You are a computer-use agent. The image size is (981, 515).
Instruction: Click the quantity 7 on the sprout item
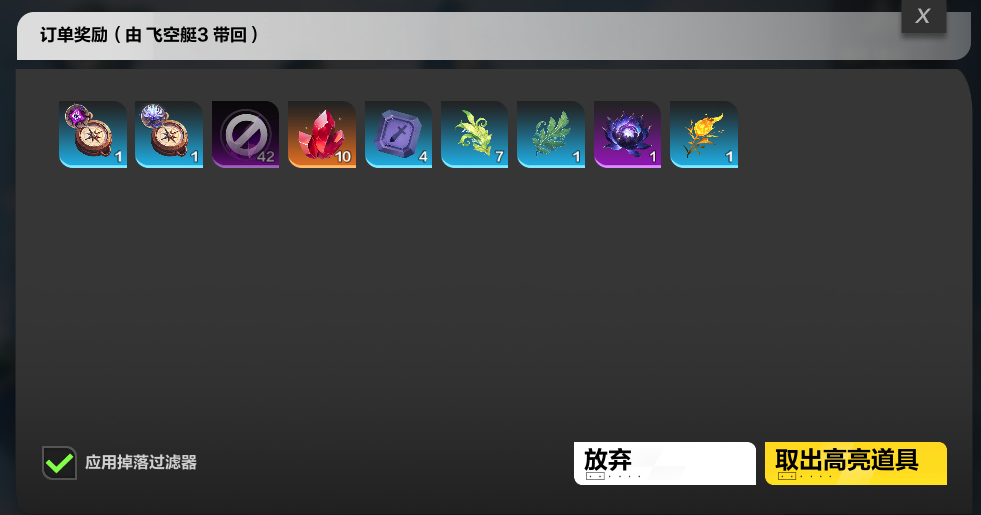pos(499,156)
